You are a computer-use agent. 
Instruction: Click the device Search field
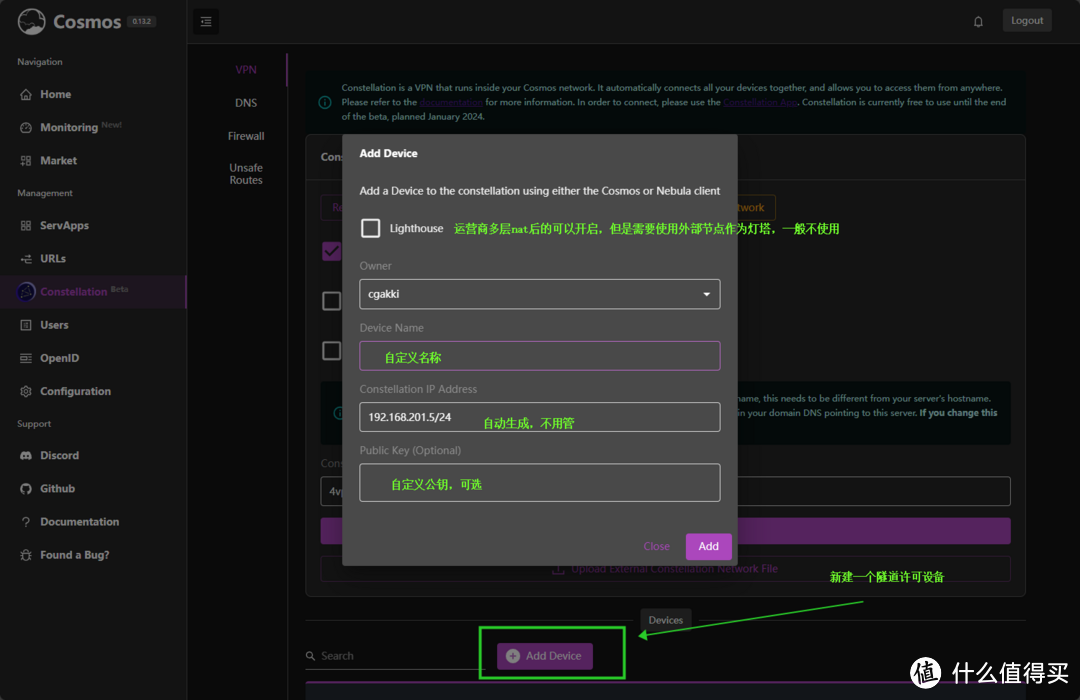(x=396, y=656)
